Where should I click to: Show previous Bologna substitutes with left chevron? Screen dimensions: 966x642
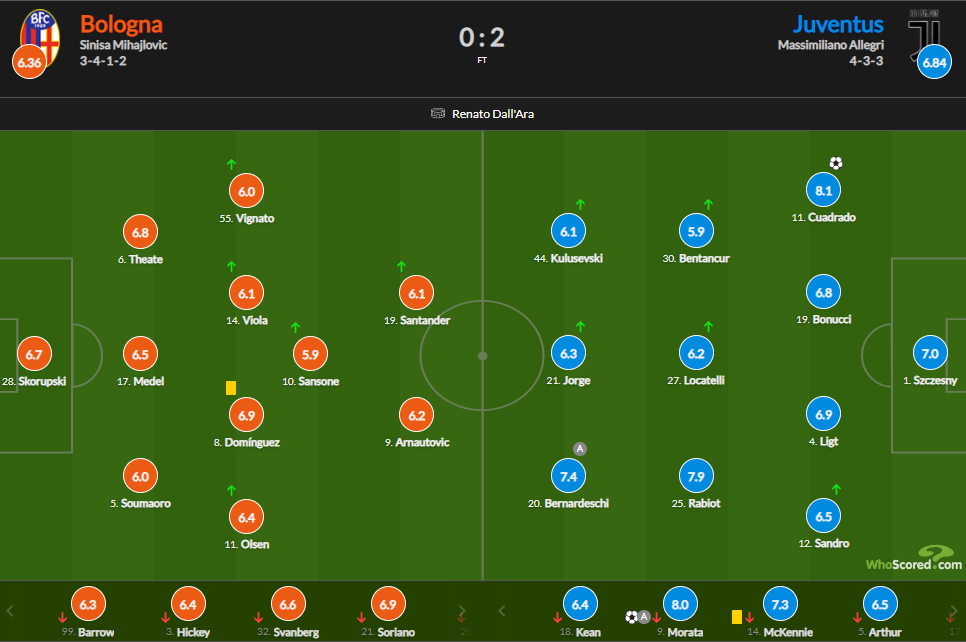10,611
